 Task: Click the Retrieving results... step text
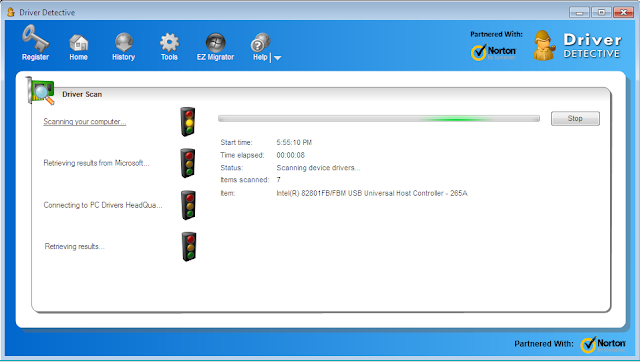point(74,247)
